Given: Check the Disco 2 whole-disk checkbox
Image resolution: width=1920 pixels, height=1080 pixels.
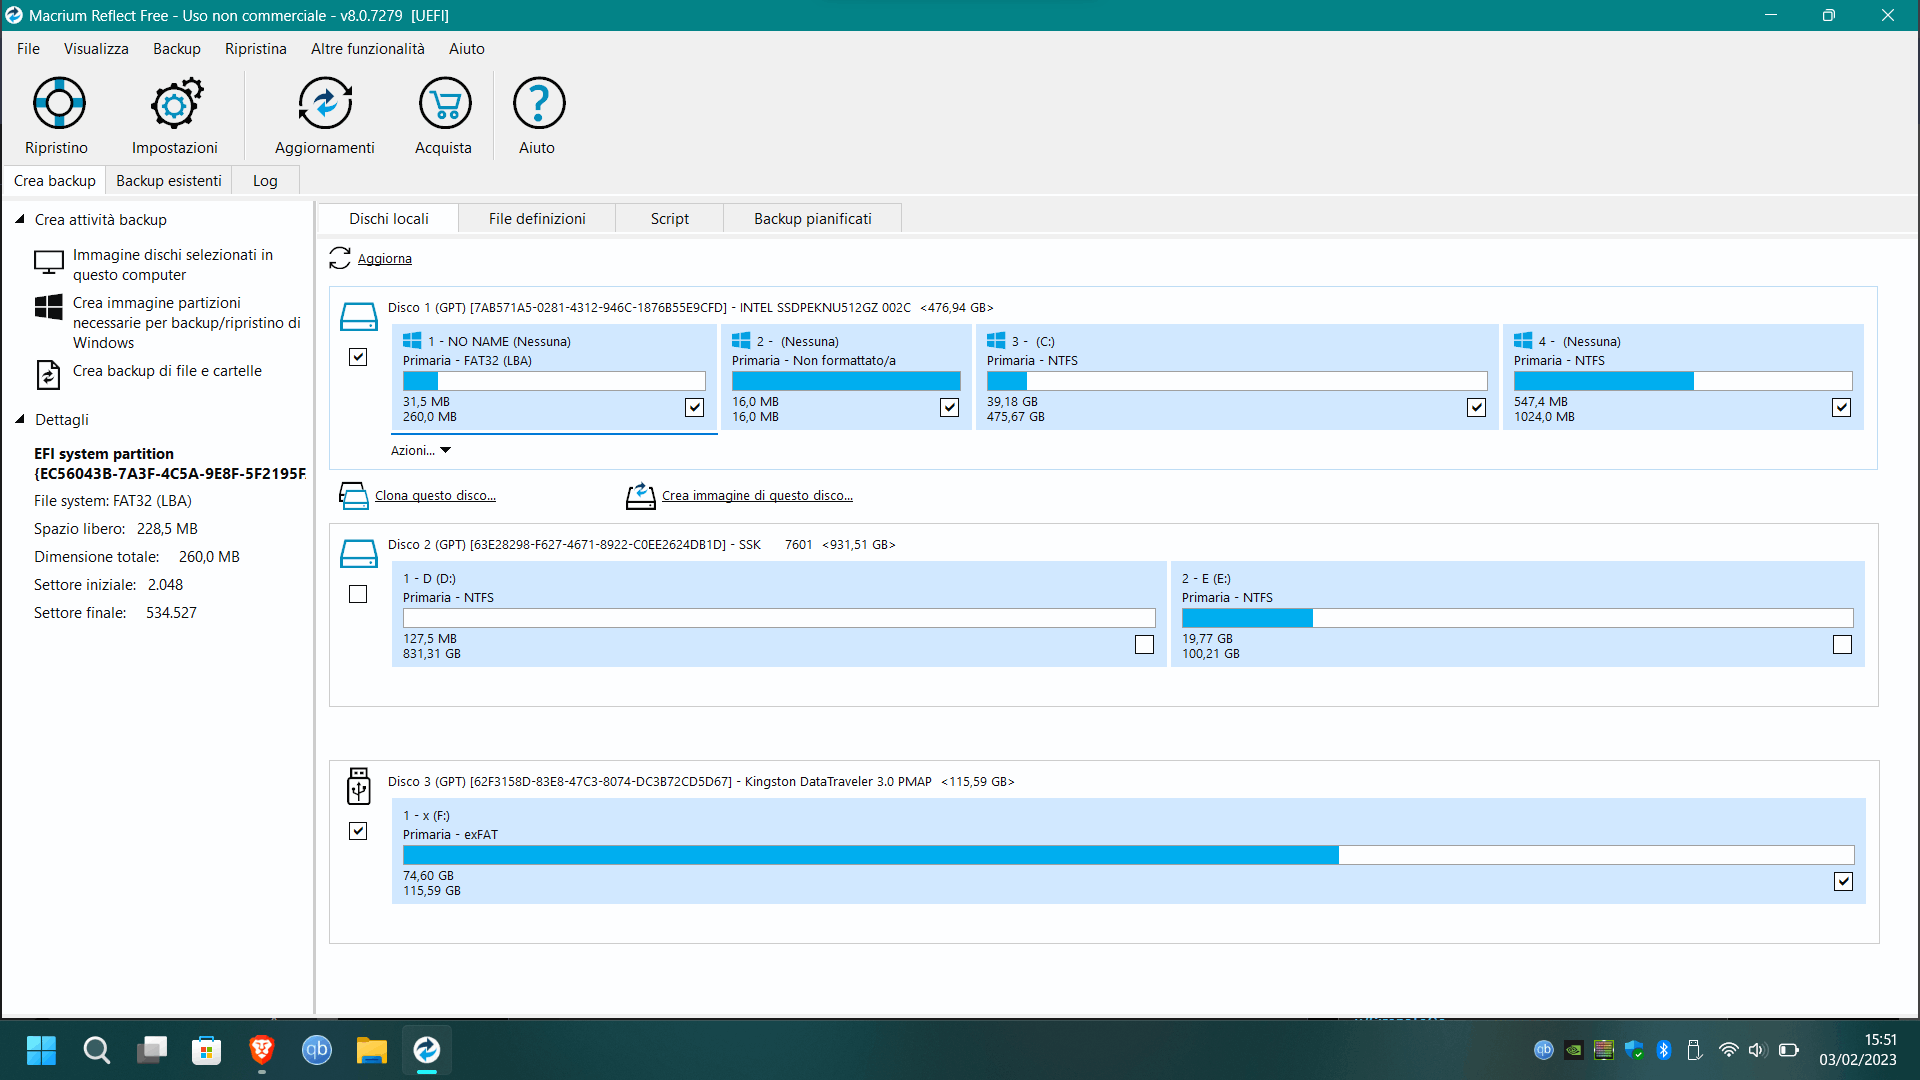Looking at the screenshot, I should pyautogui.click(x=358, y=594).
